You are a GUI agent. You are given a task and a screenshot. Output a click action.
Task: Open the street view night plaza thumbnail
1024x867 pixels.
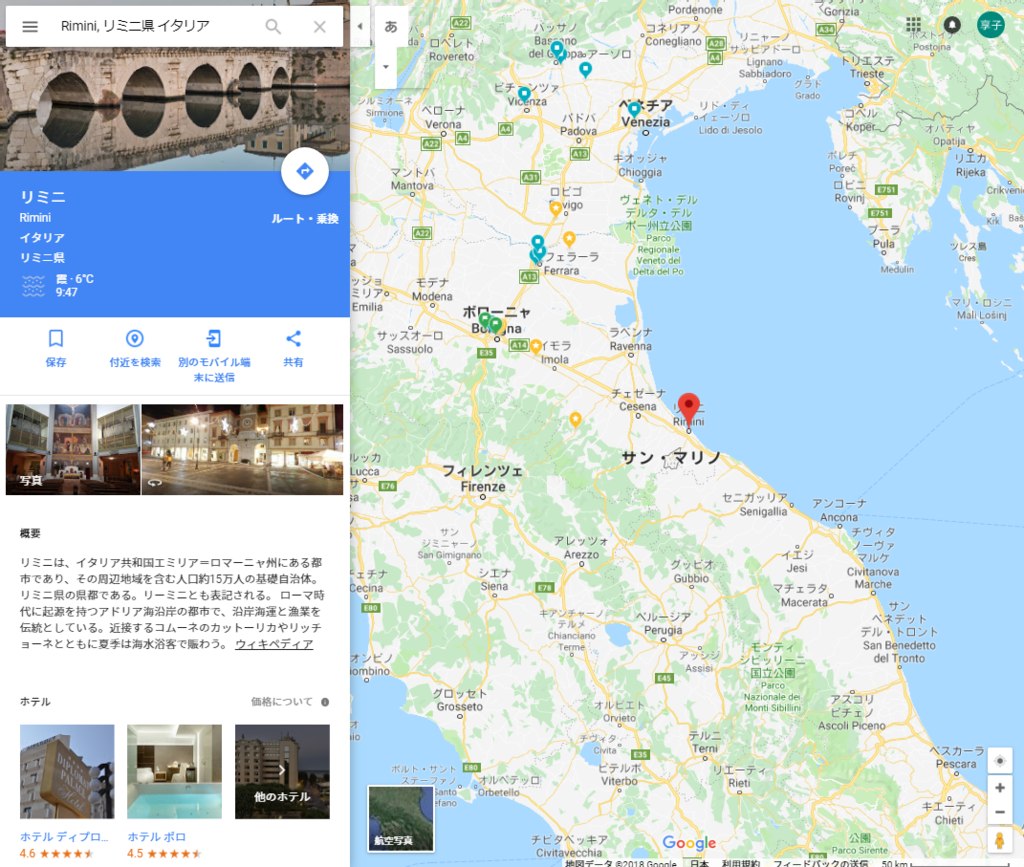click(x=242, y=449)
